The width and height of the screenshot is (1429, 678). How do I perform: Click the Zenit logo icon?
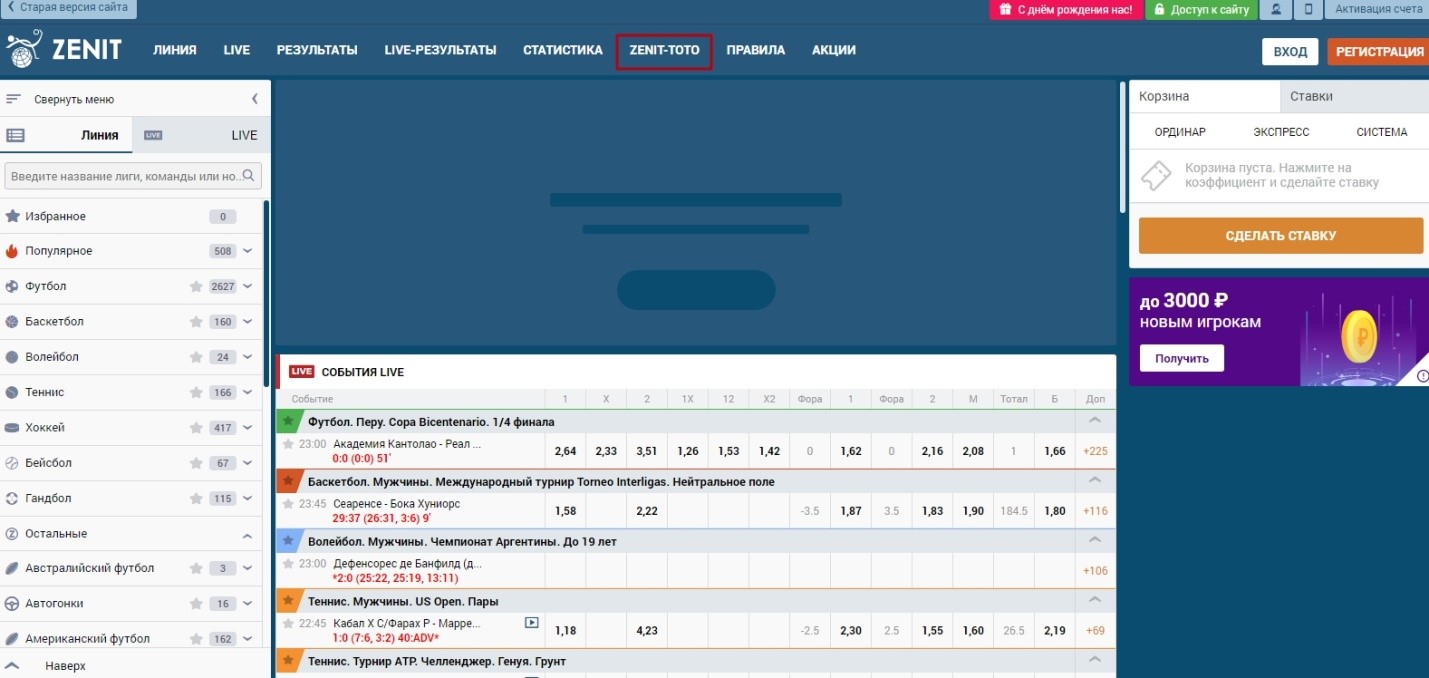[x=23, y=50]
